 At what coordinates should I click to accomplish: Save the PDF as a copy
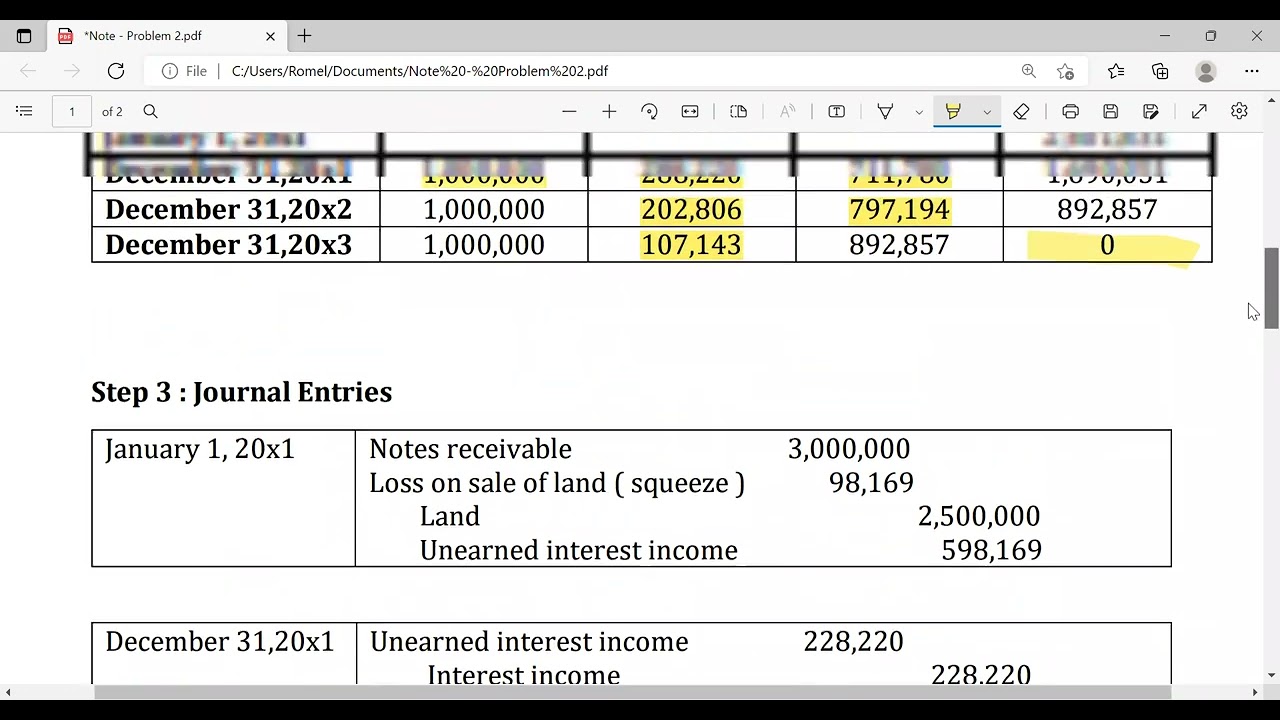(x=1151, y=111)
